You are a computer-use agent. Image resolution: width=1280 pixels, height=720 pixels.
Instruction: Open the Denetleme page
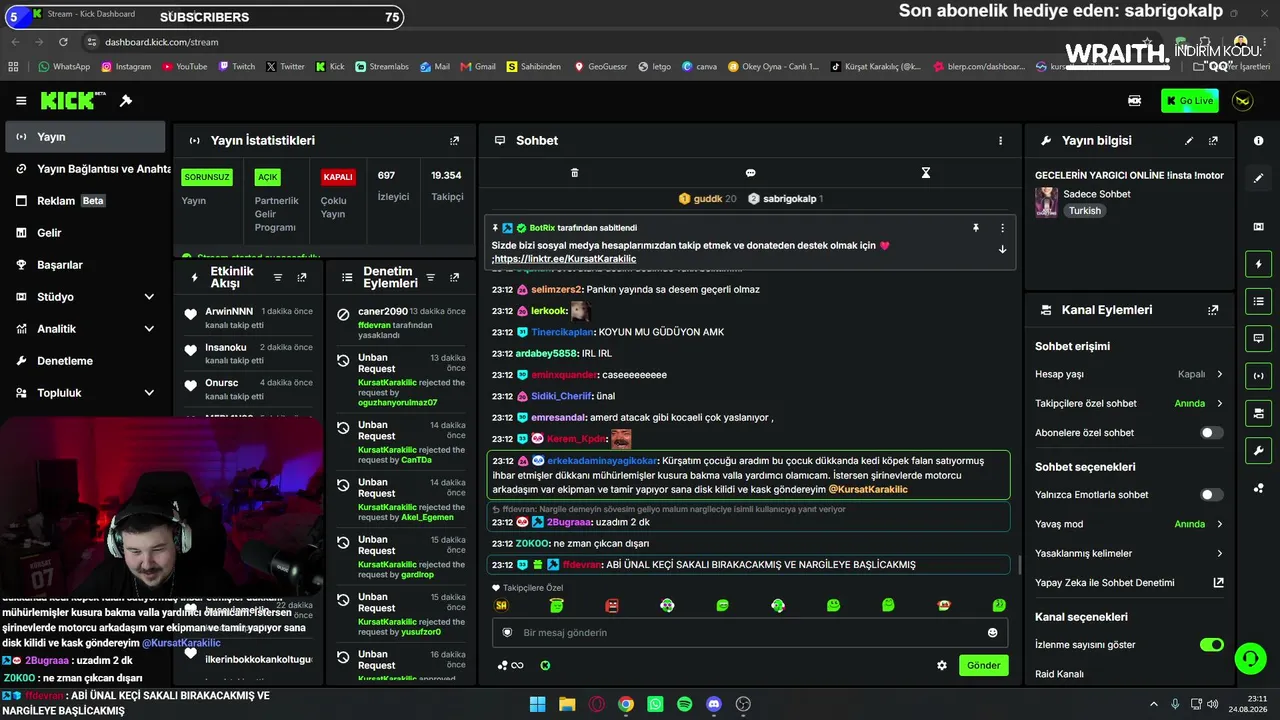coord(85,361)
